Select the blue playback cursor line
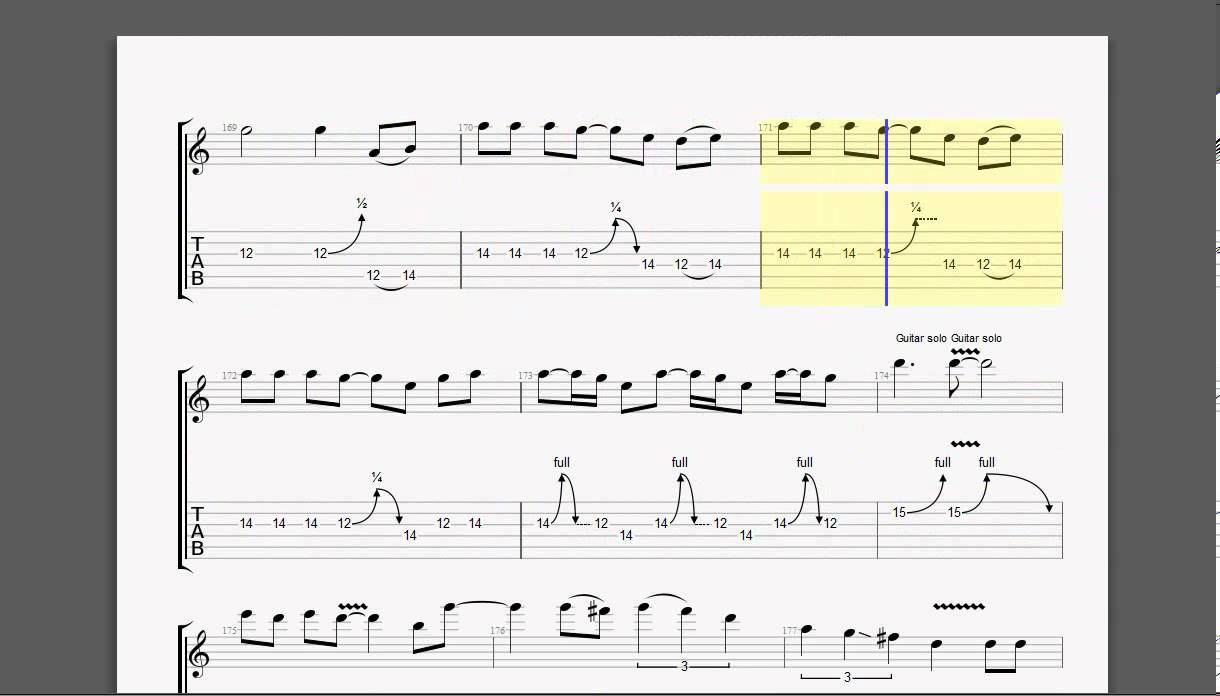 coord(886,213)
